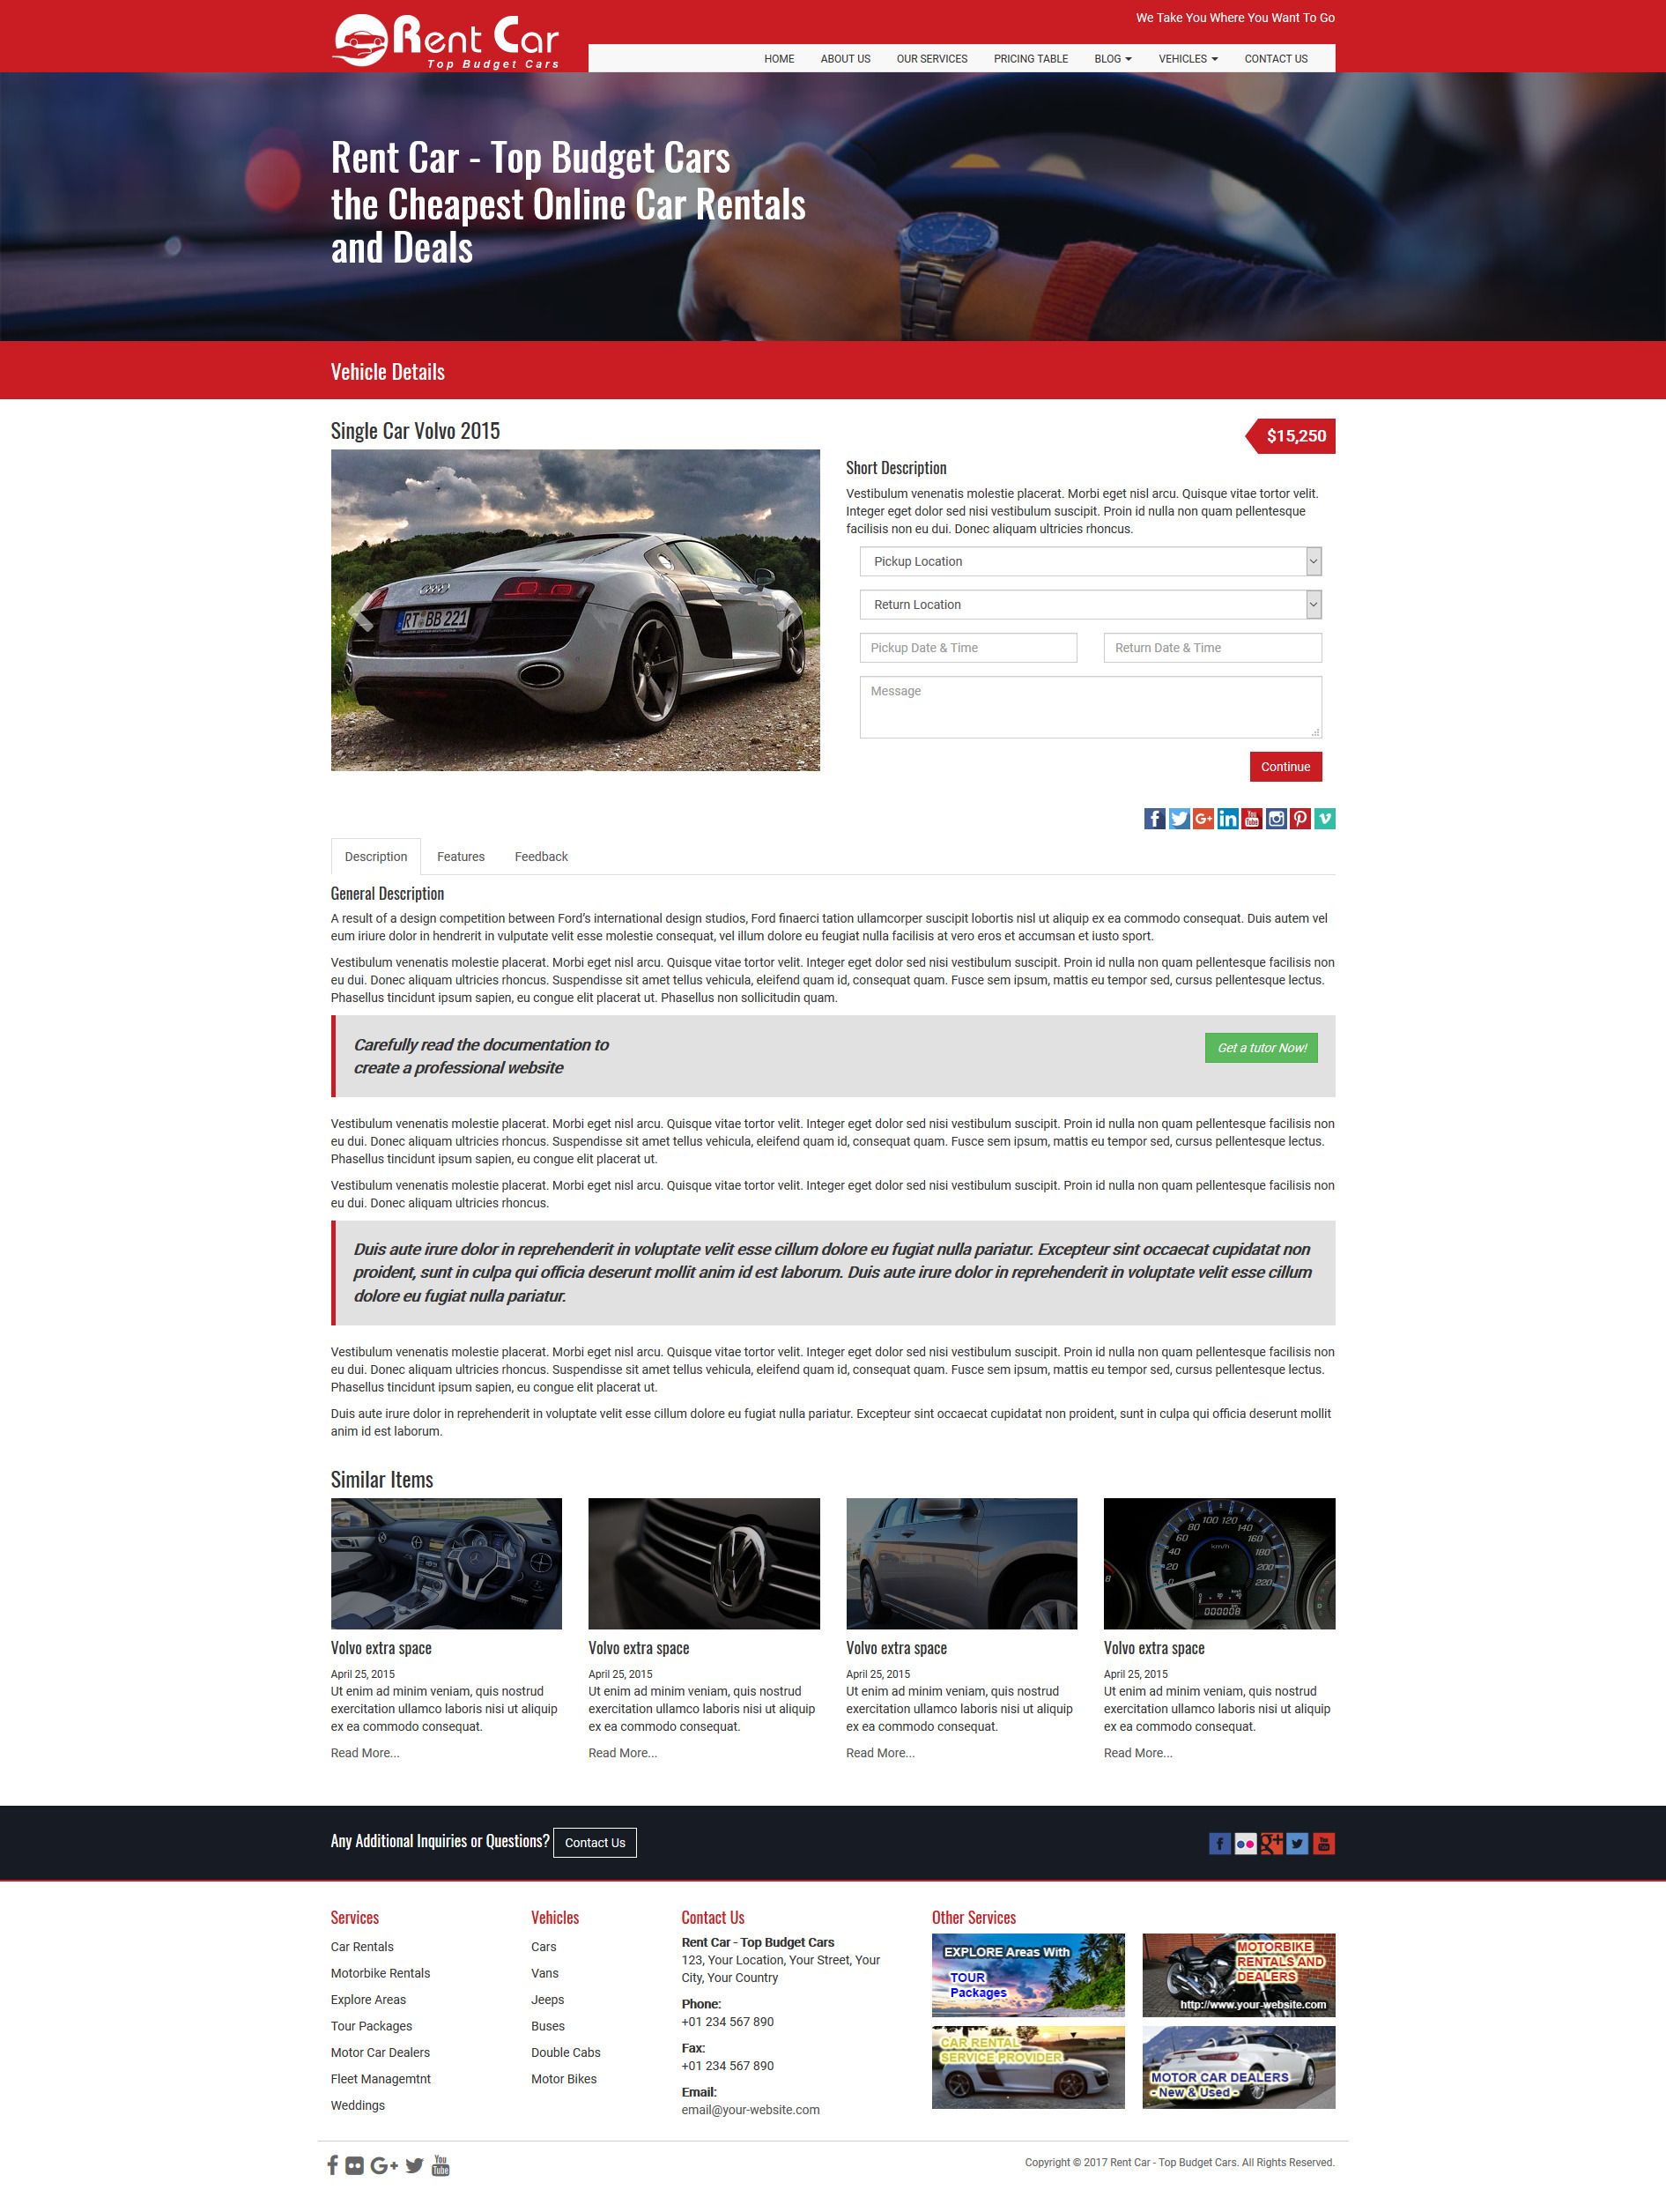Open the Jeeps footer link

(548, 1999)
